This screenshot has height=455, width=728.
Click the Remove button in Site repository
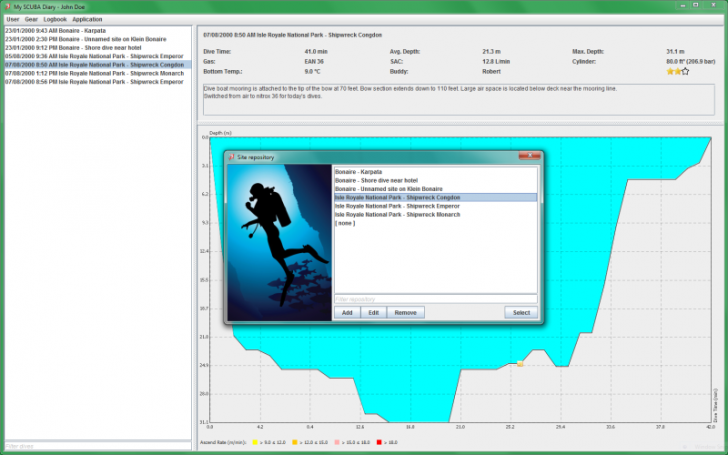click(x=405, y=312)
